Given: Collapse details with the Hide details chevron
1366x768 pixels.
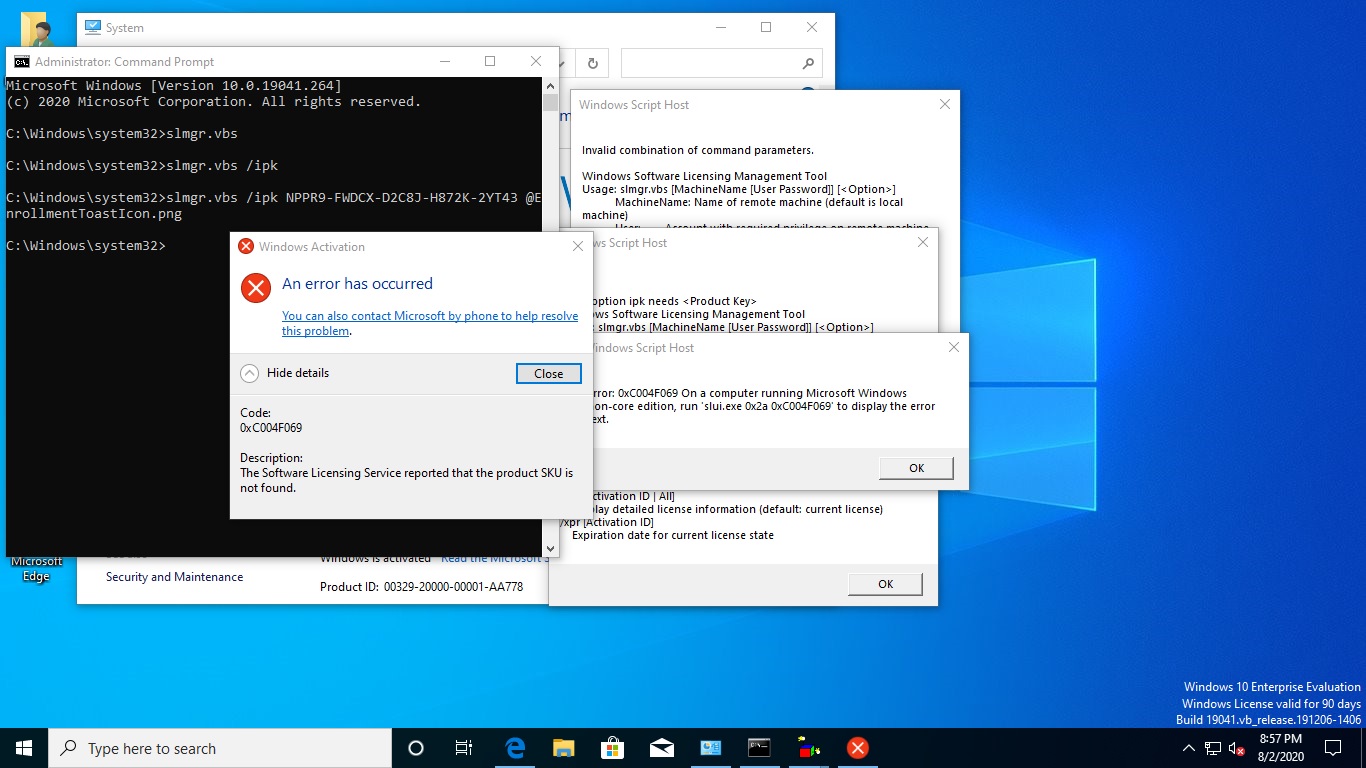Looking at the screenshot, I should coord(250,373).
